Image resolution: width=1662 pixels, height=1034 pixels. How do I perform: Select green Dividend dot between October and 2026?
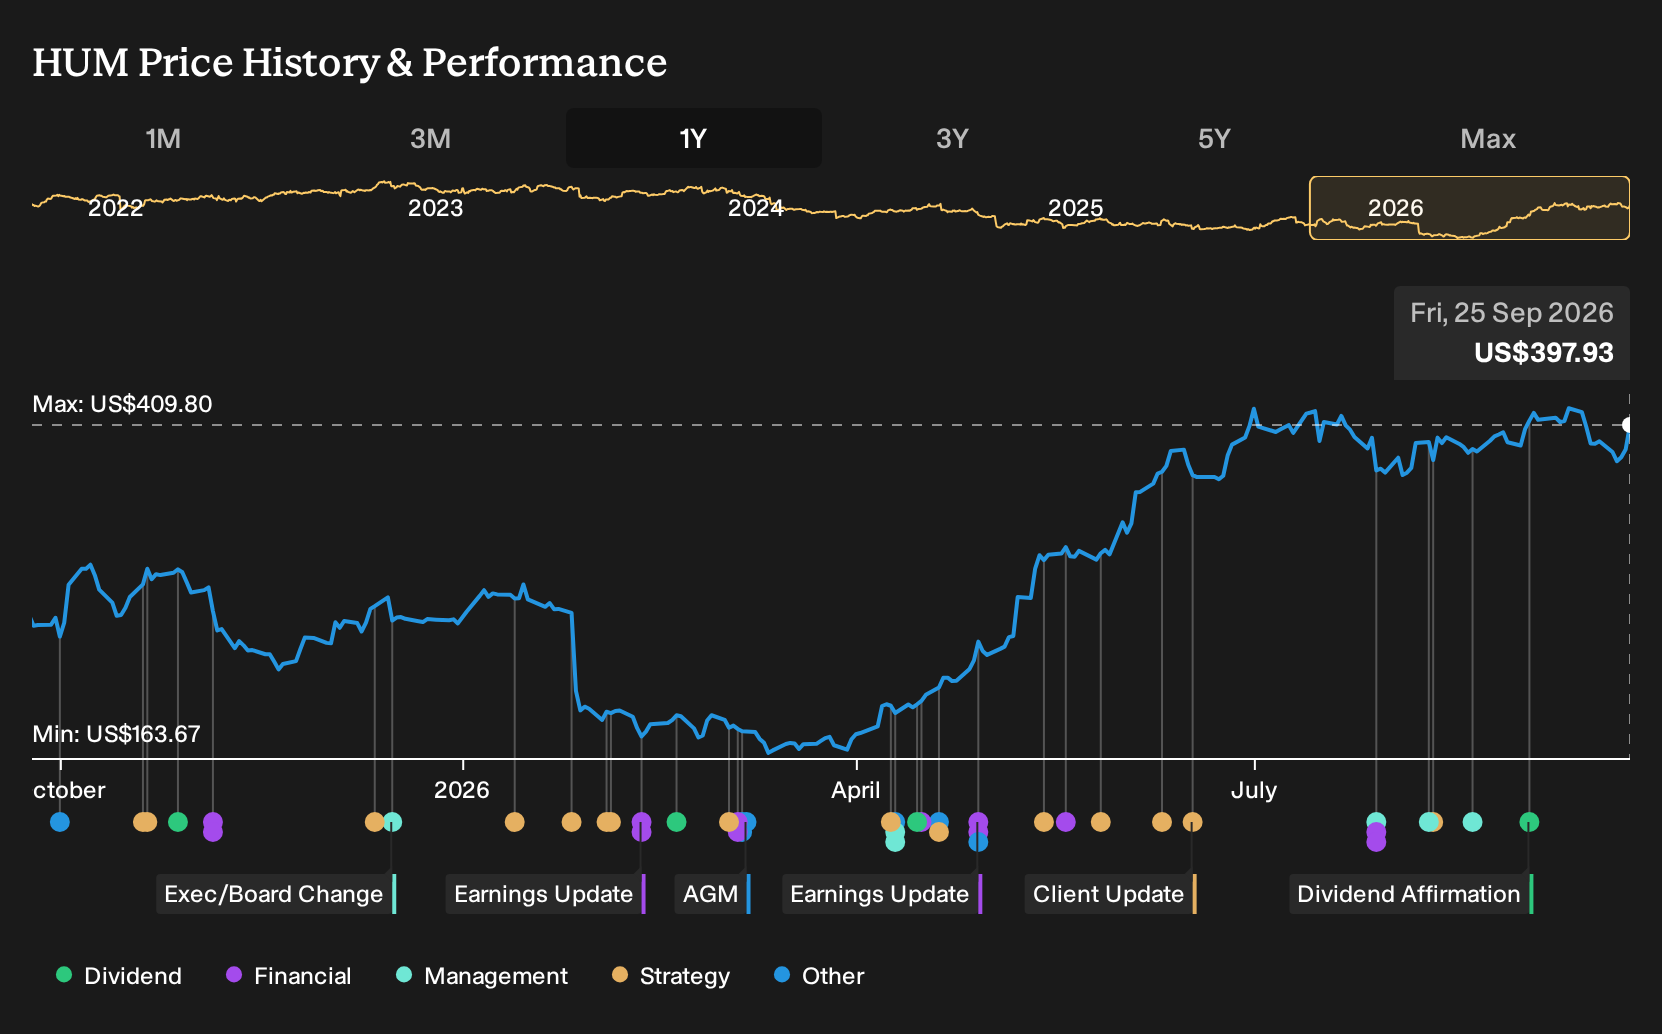178,822
